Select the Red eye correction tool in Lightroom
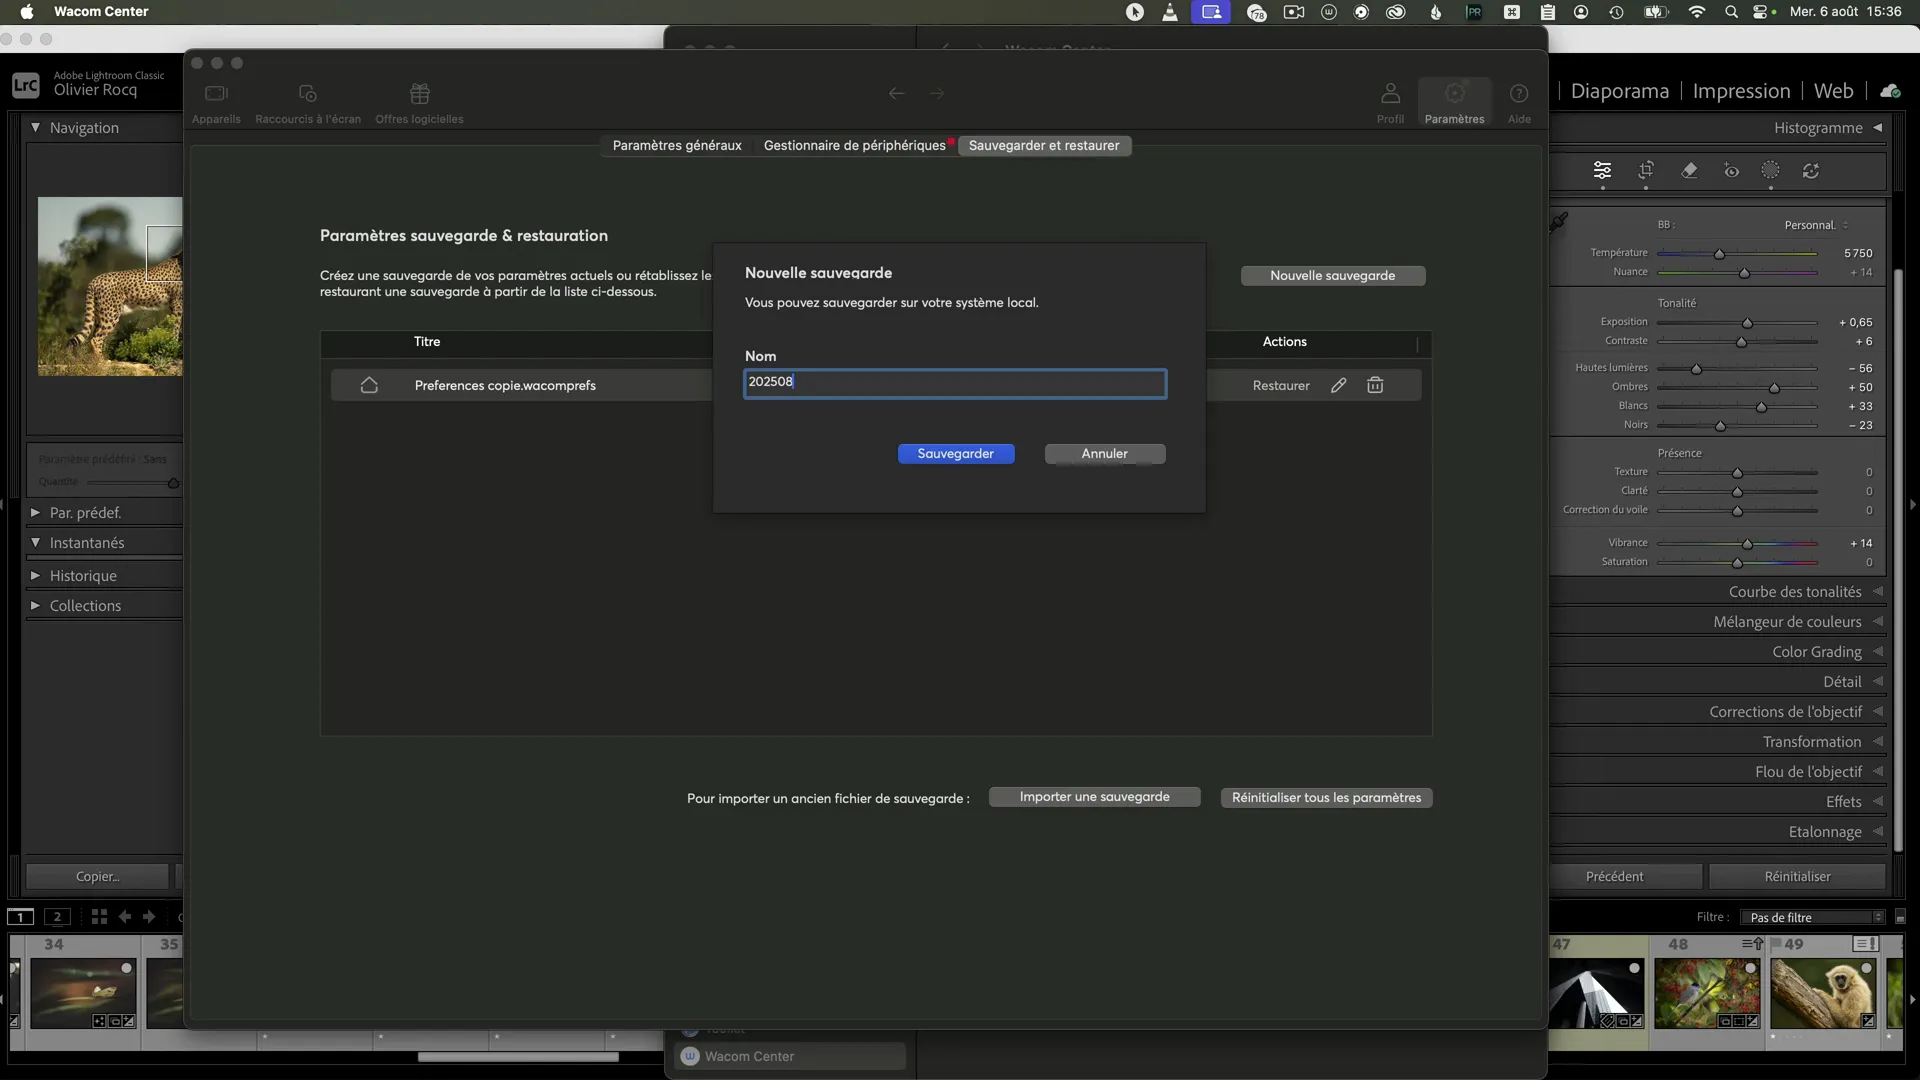1920x1080 pixels. pos(1731,171)
